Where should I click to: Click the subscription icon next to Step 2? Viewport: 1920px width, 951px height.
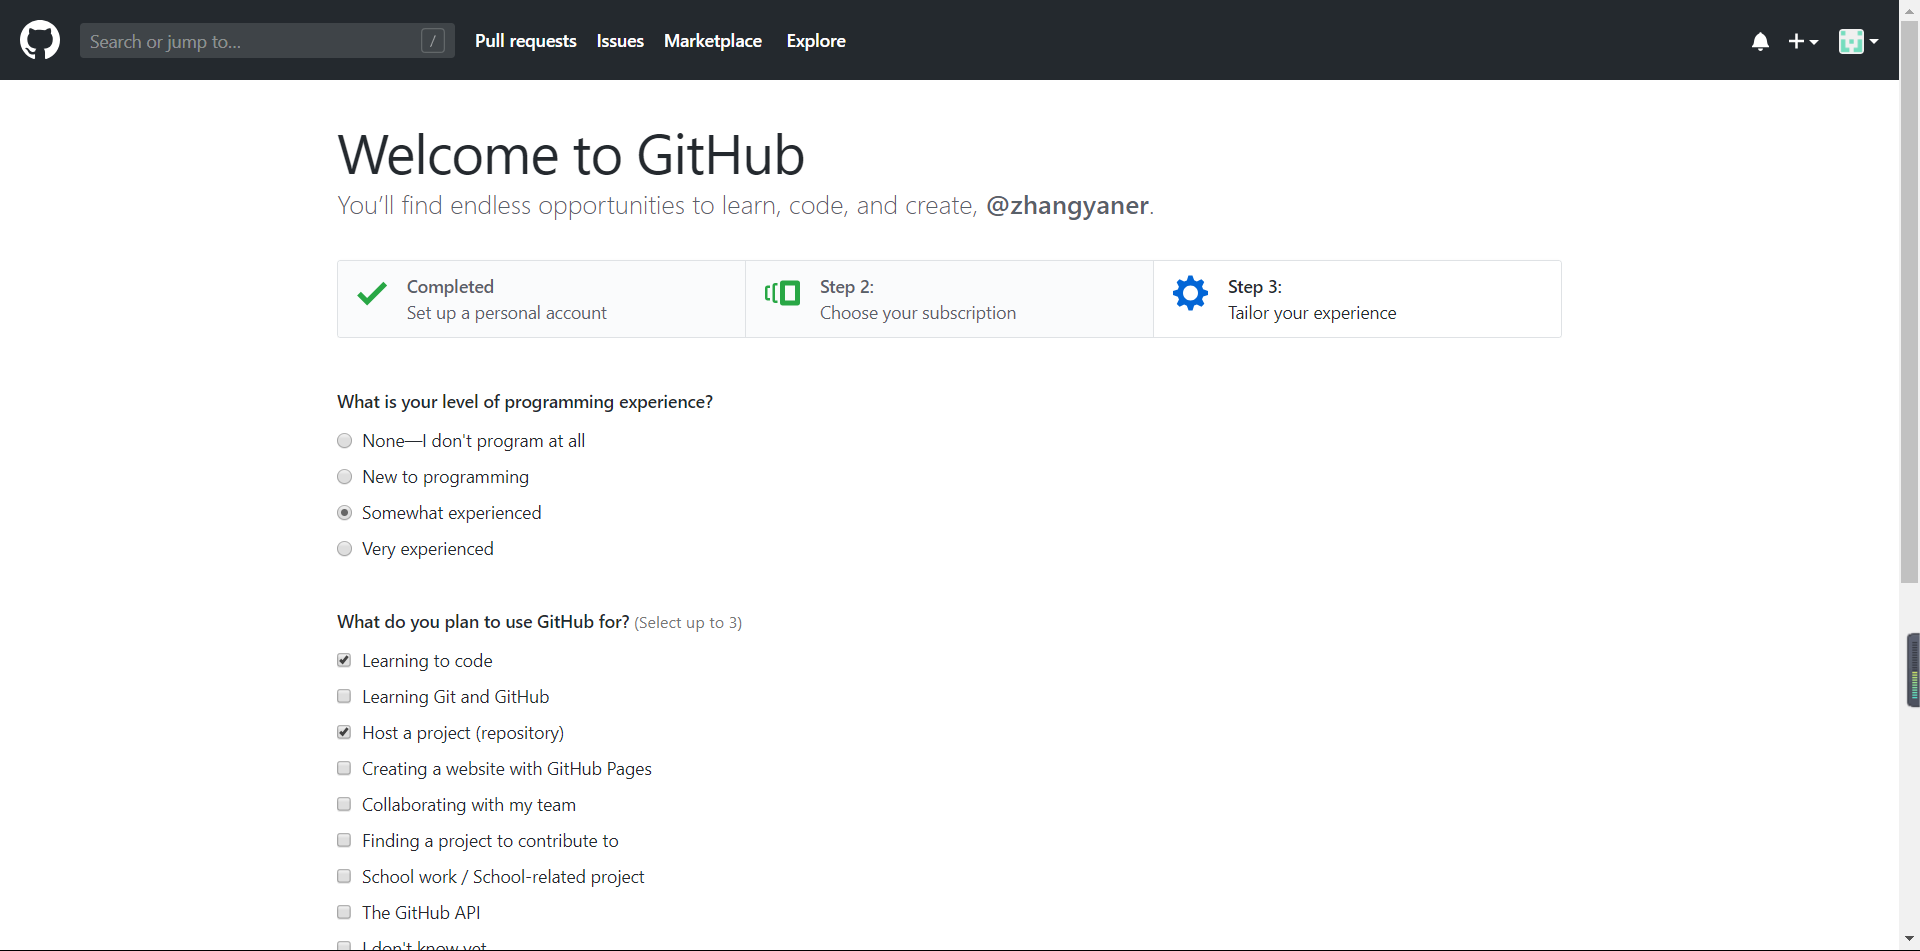point(782,293)
